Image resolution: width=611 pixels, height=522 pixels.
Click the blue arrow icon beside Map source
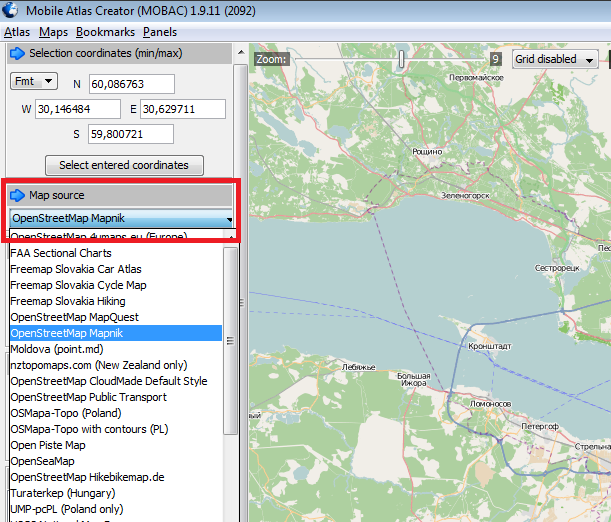pyautogui.click(x=18, y=195)
